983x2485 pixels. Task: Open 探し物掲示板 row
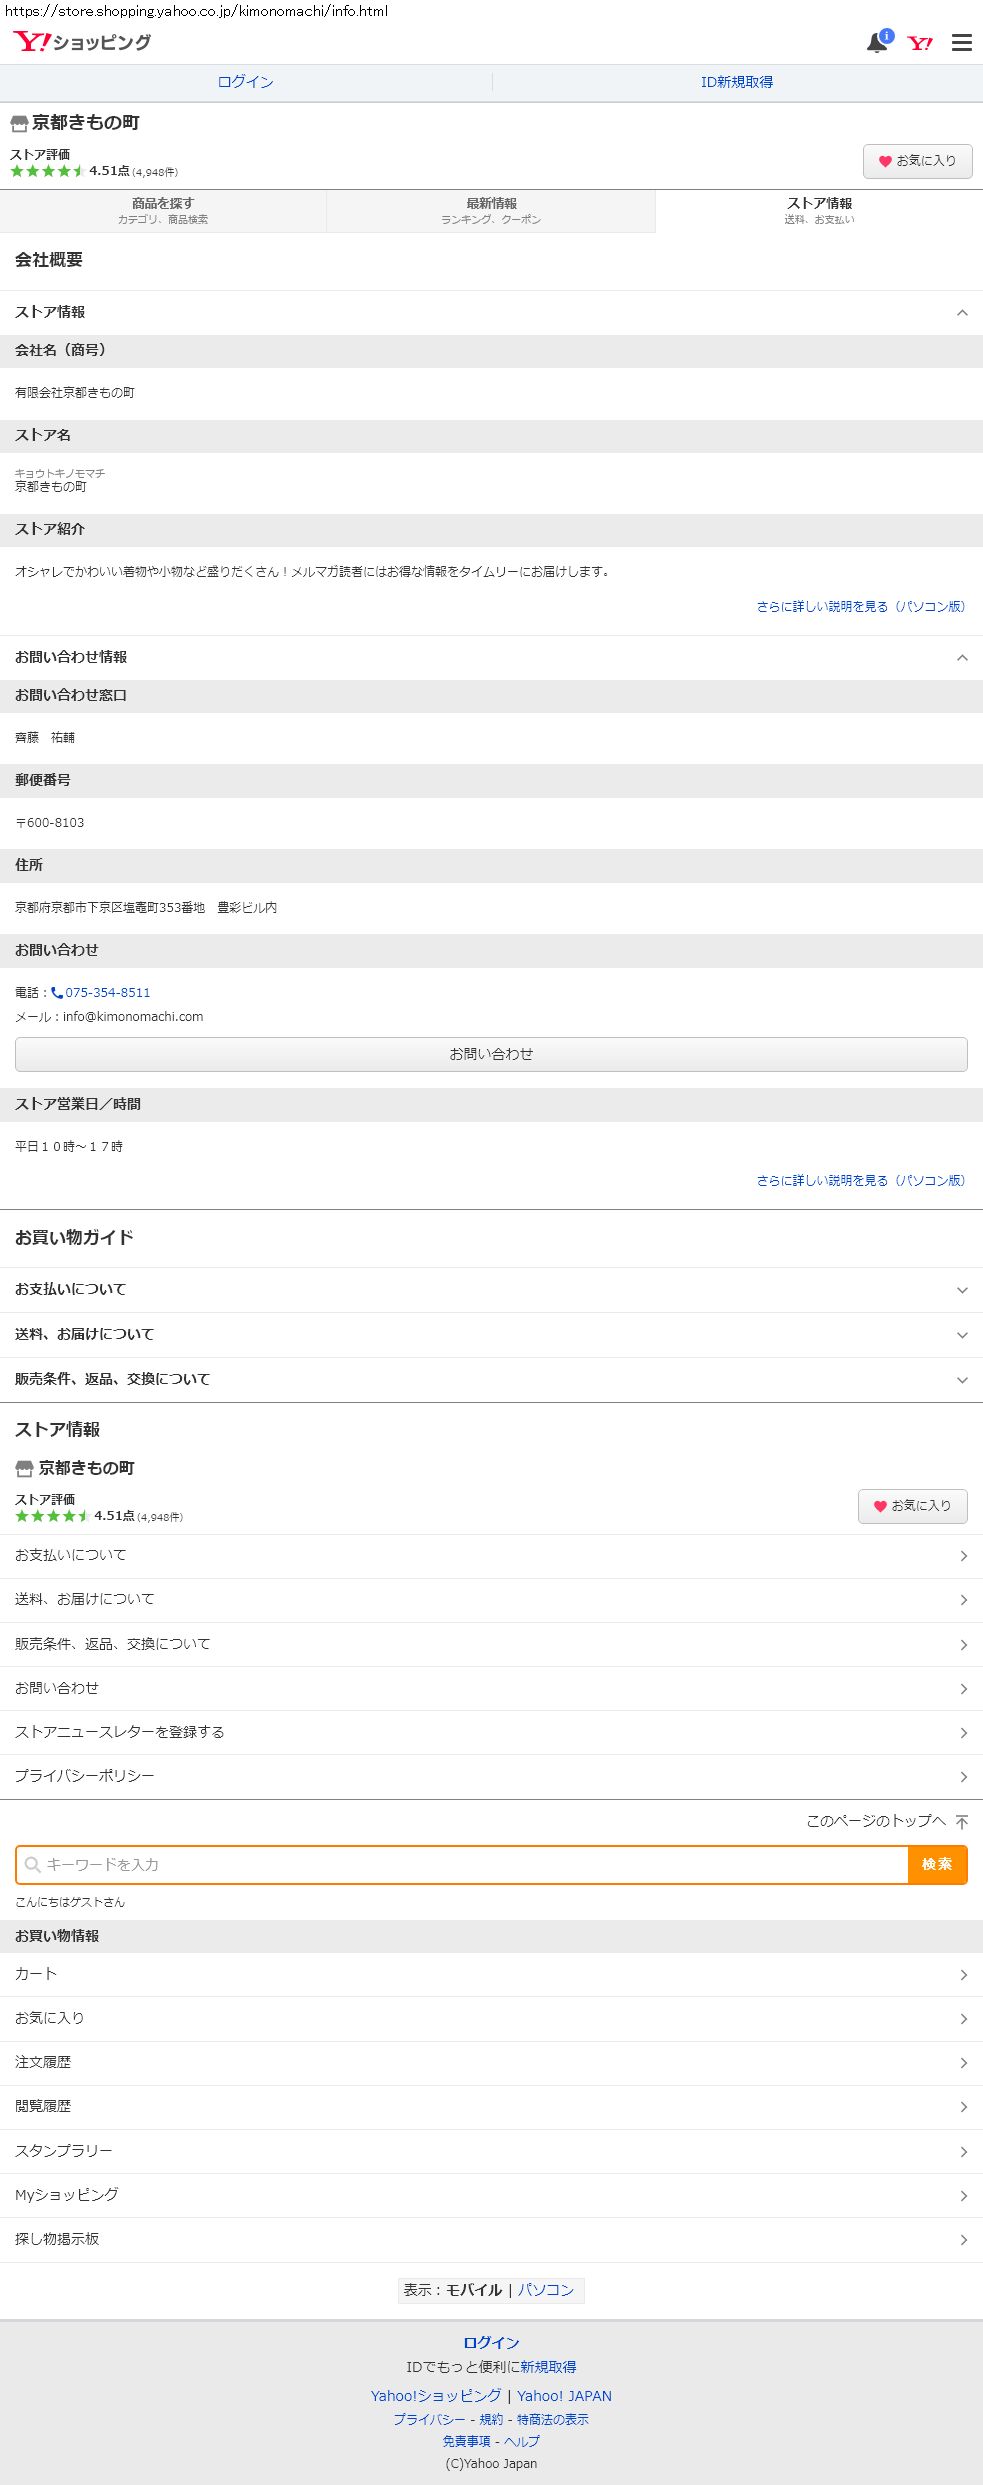(491, 2239)
